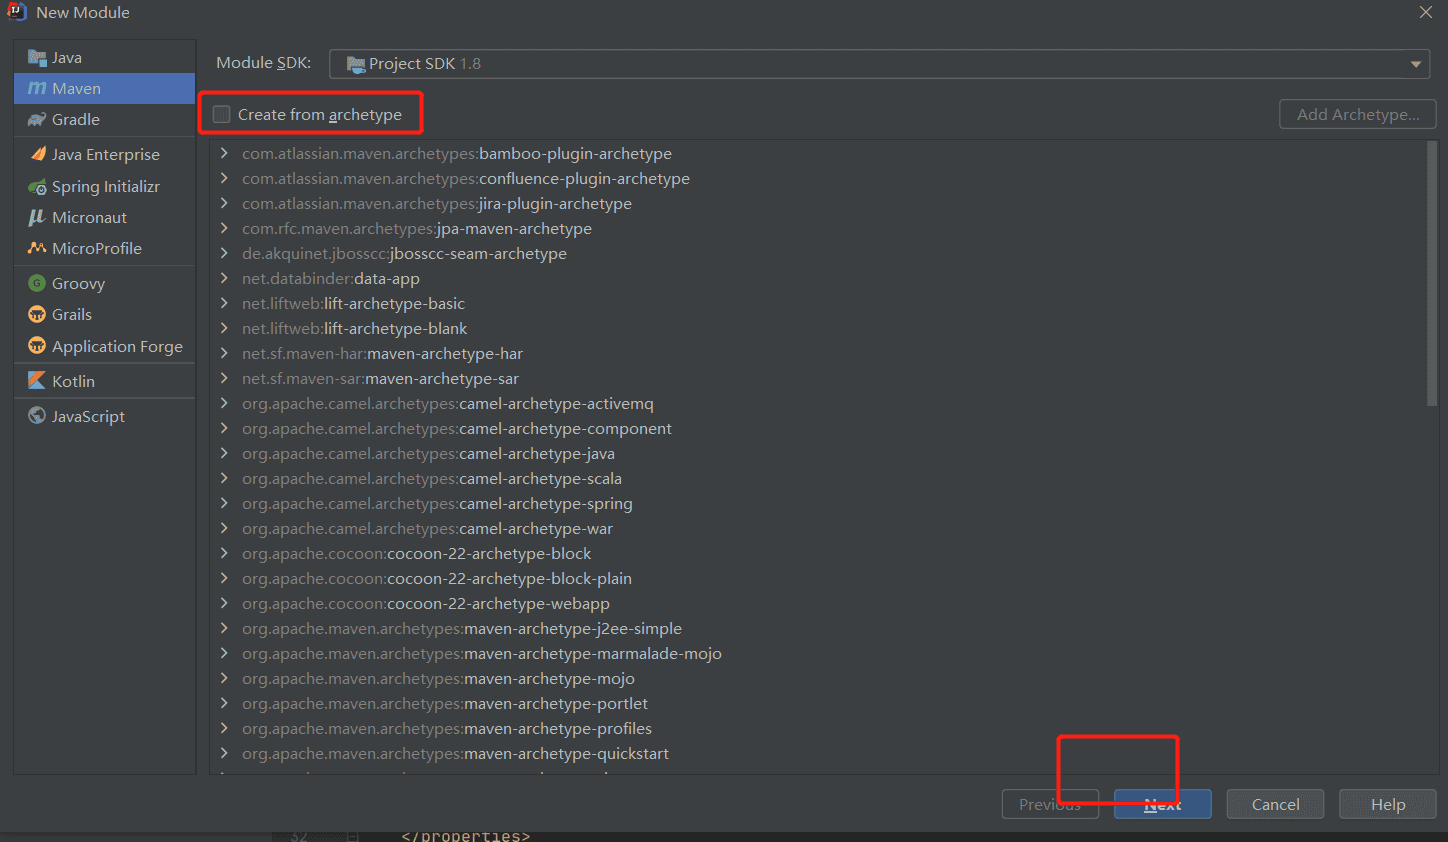1448x842 pixels.
Task: Select cocoon-22-archetype-block-plain row
Action: pyautogui.click(x=820, y=578)
